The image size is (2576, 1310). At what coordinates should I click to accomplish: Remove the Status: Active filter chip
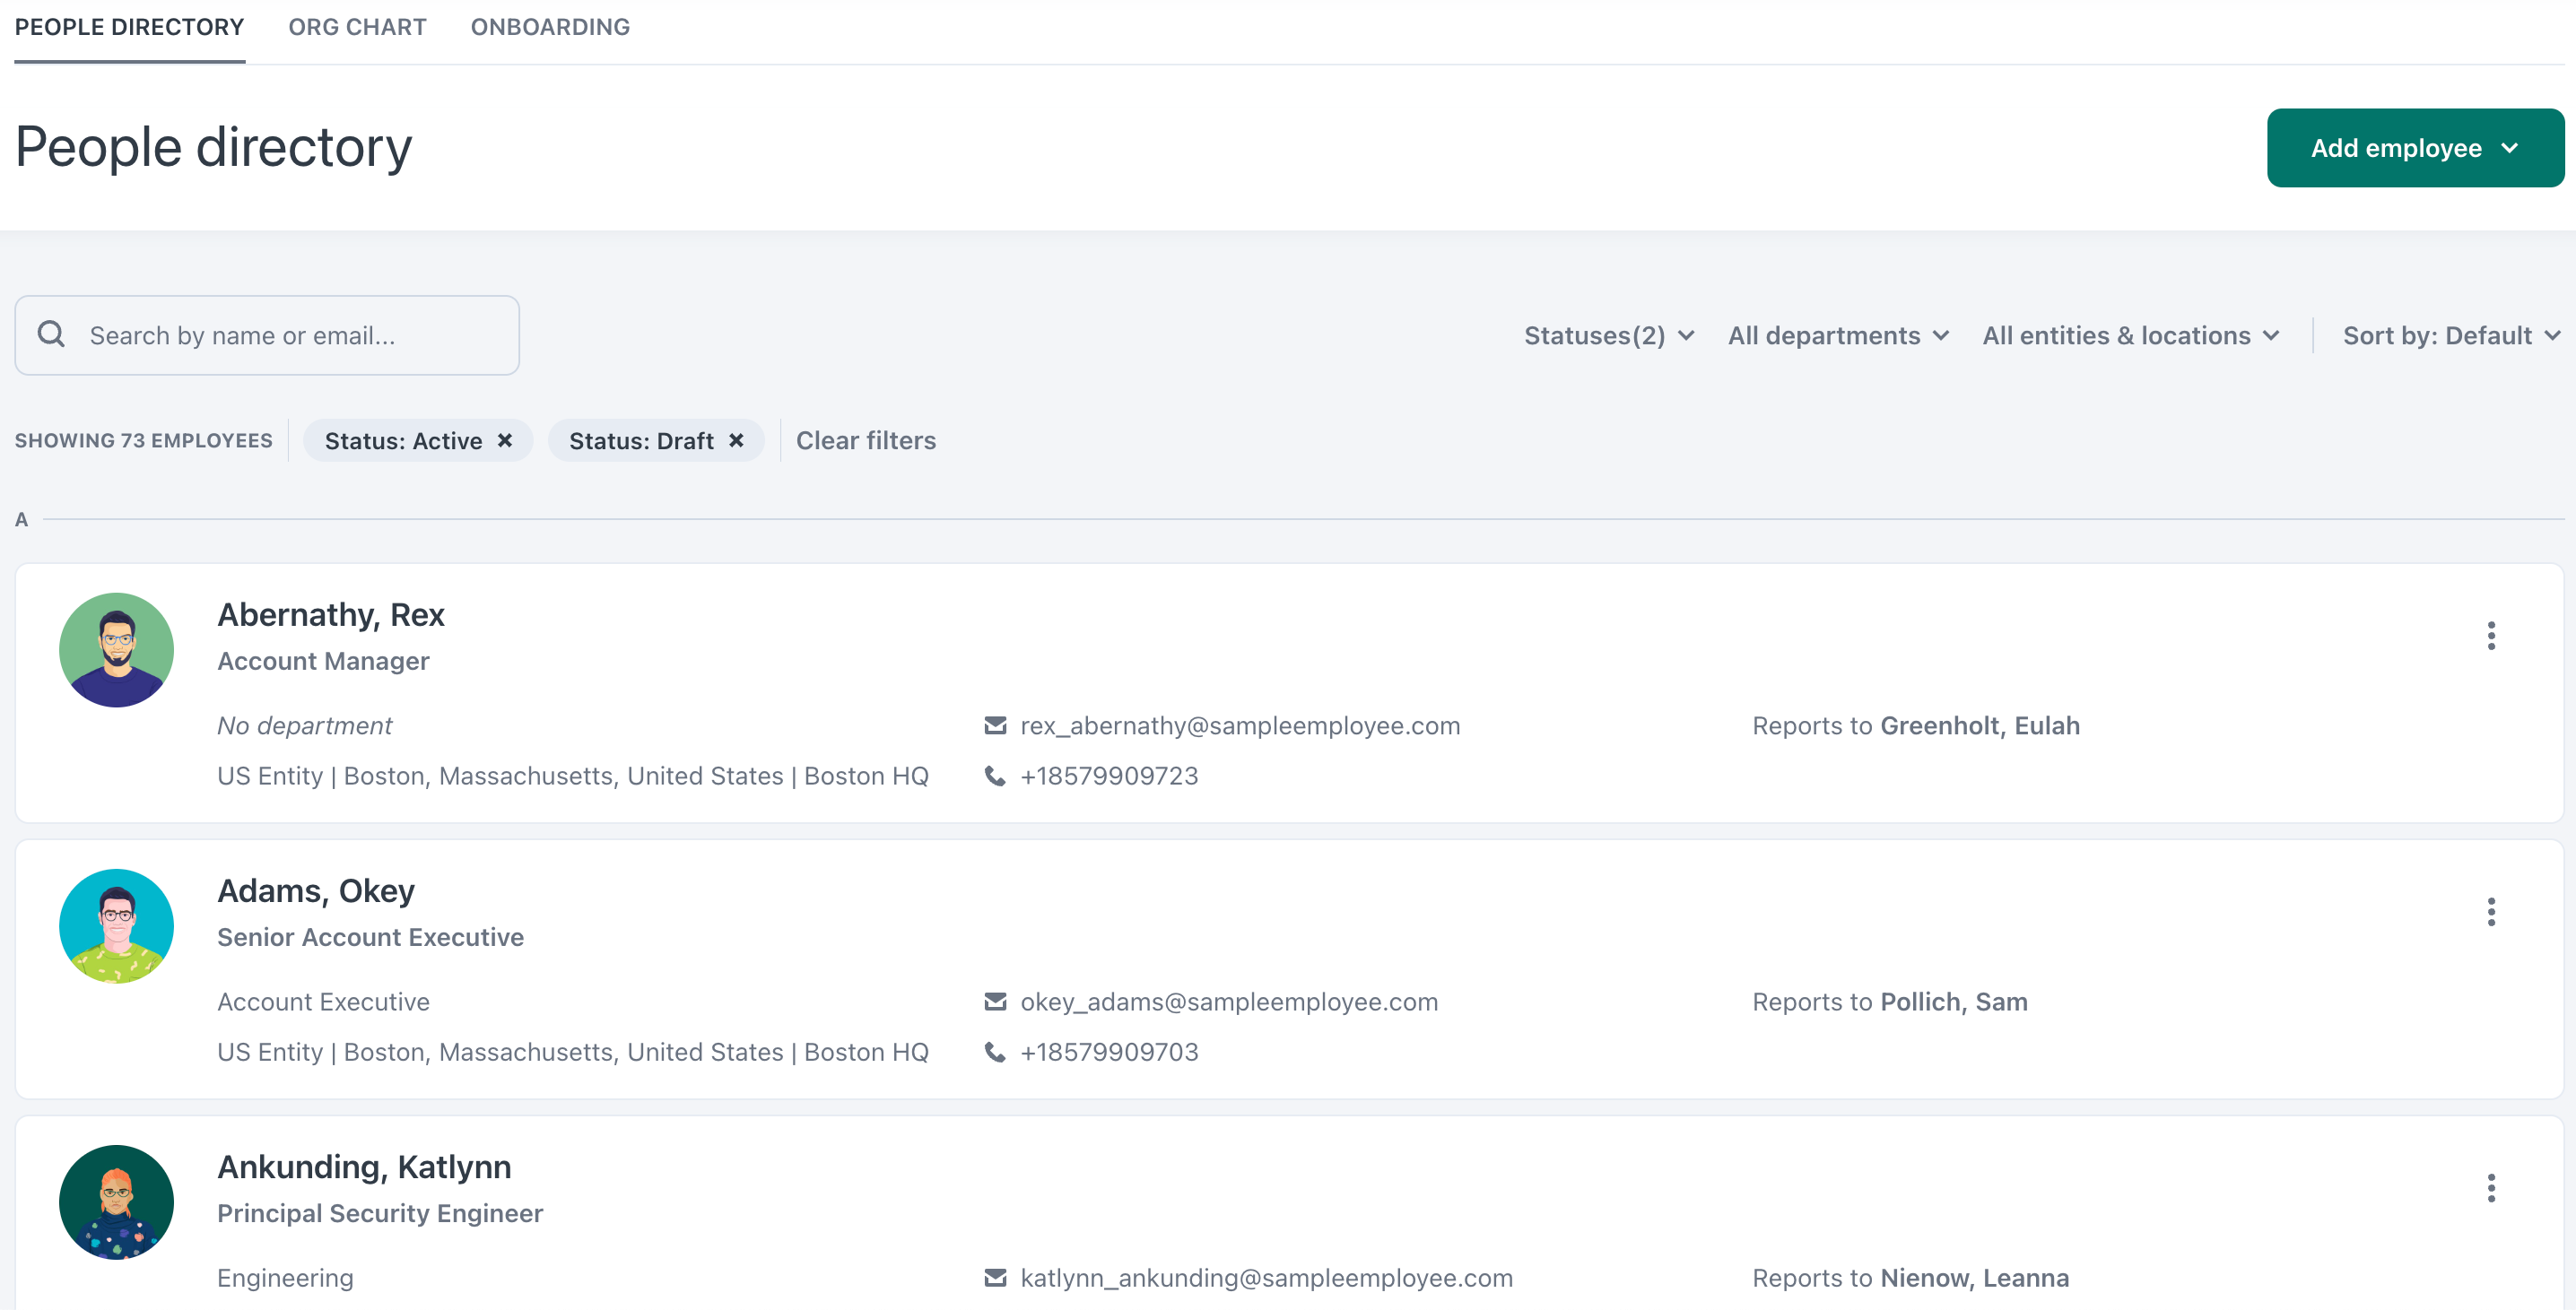505,440
